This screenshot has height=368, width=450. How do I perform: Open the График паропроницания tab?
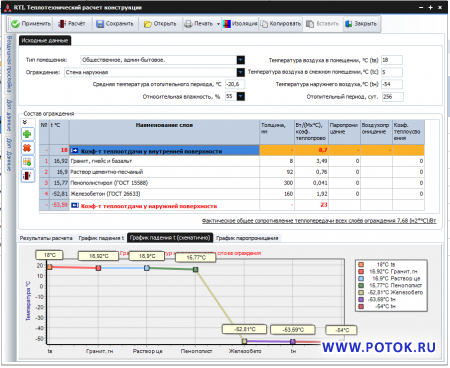click(x=247, y=238)
